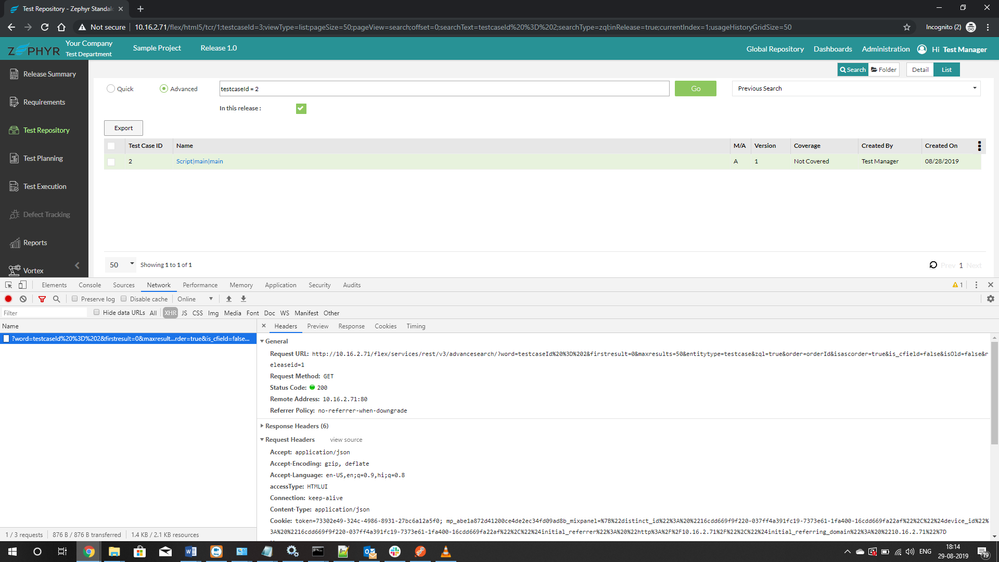Uncheck the 'In this release' checkbox

point(301,108)
